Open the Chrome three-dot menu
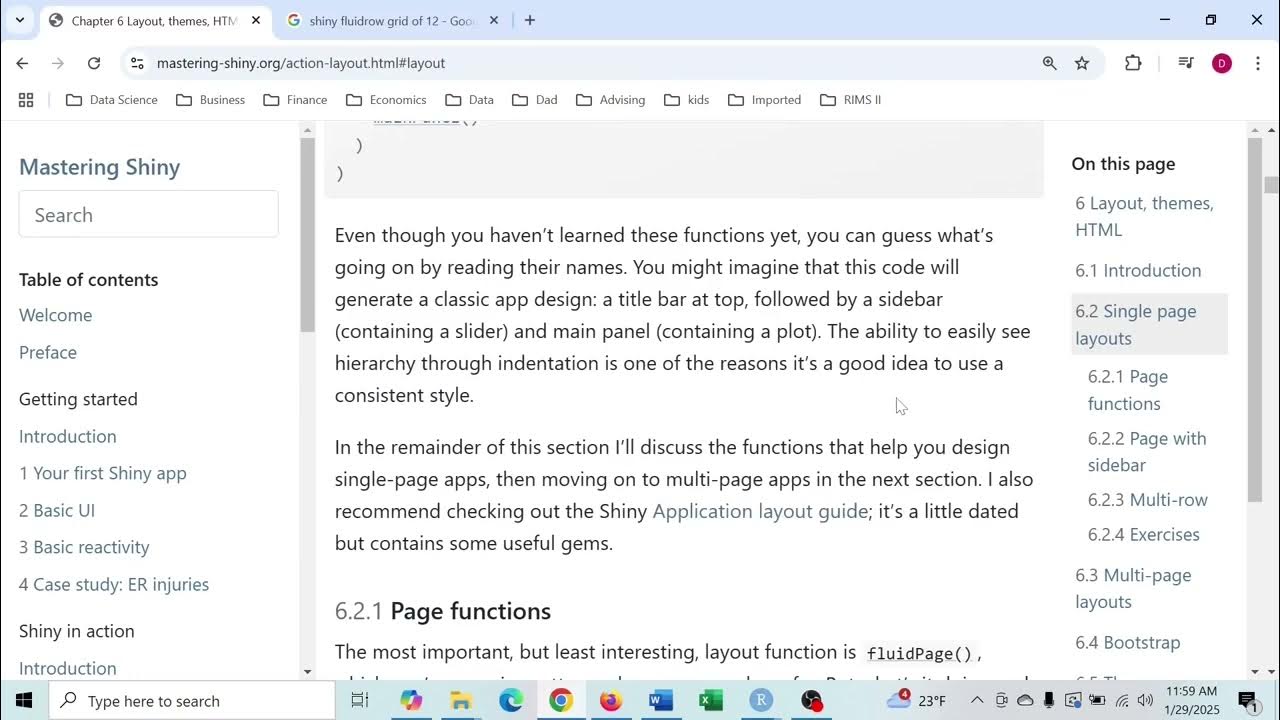This screenshot has width=1280, height=720. (x=1257, y=63)
